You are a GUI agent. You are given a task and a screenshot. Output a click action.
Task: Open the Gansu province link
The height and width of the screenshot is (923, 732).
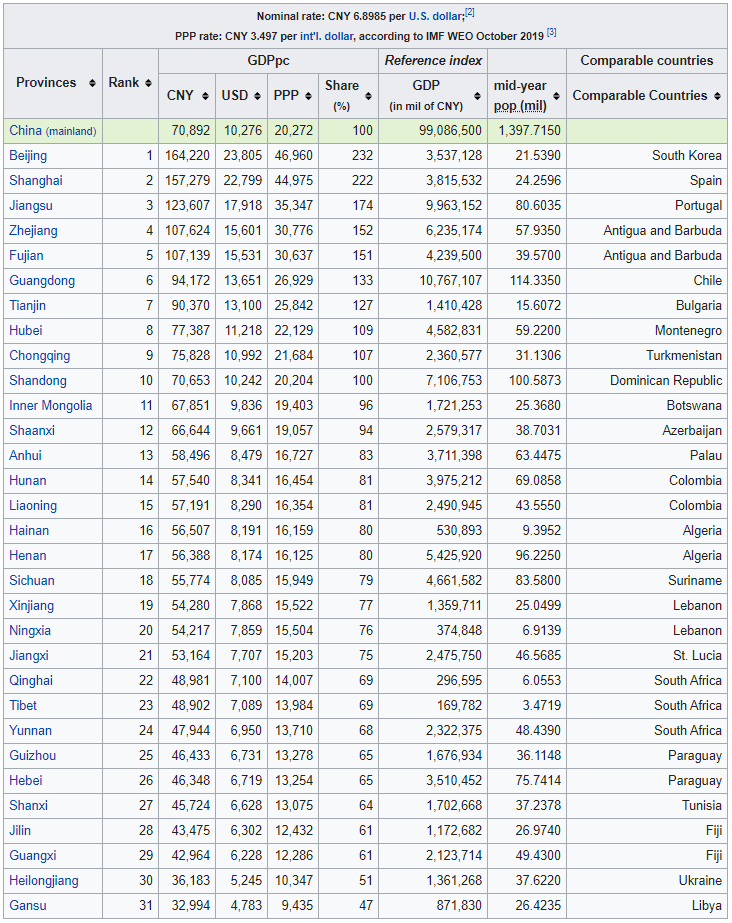tap(28, 906)
